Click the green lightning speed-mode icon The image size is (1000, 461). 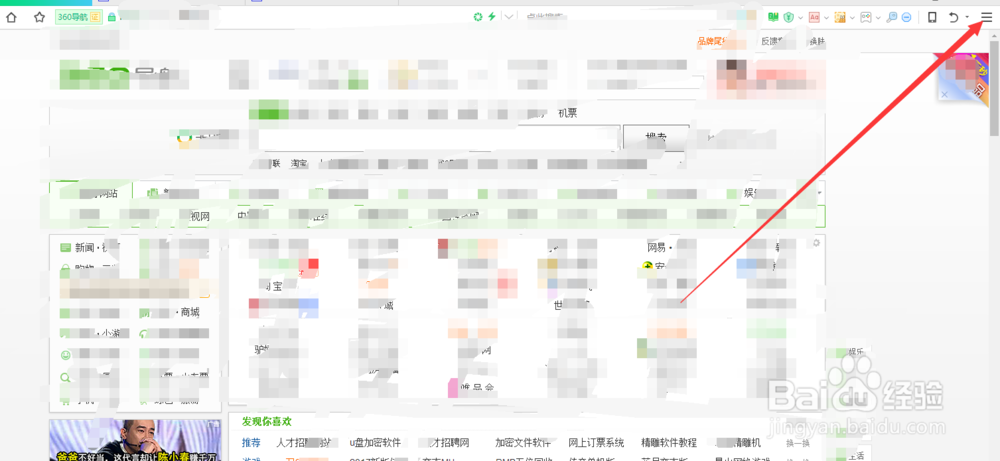click(x=492, y=17)
